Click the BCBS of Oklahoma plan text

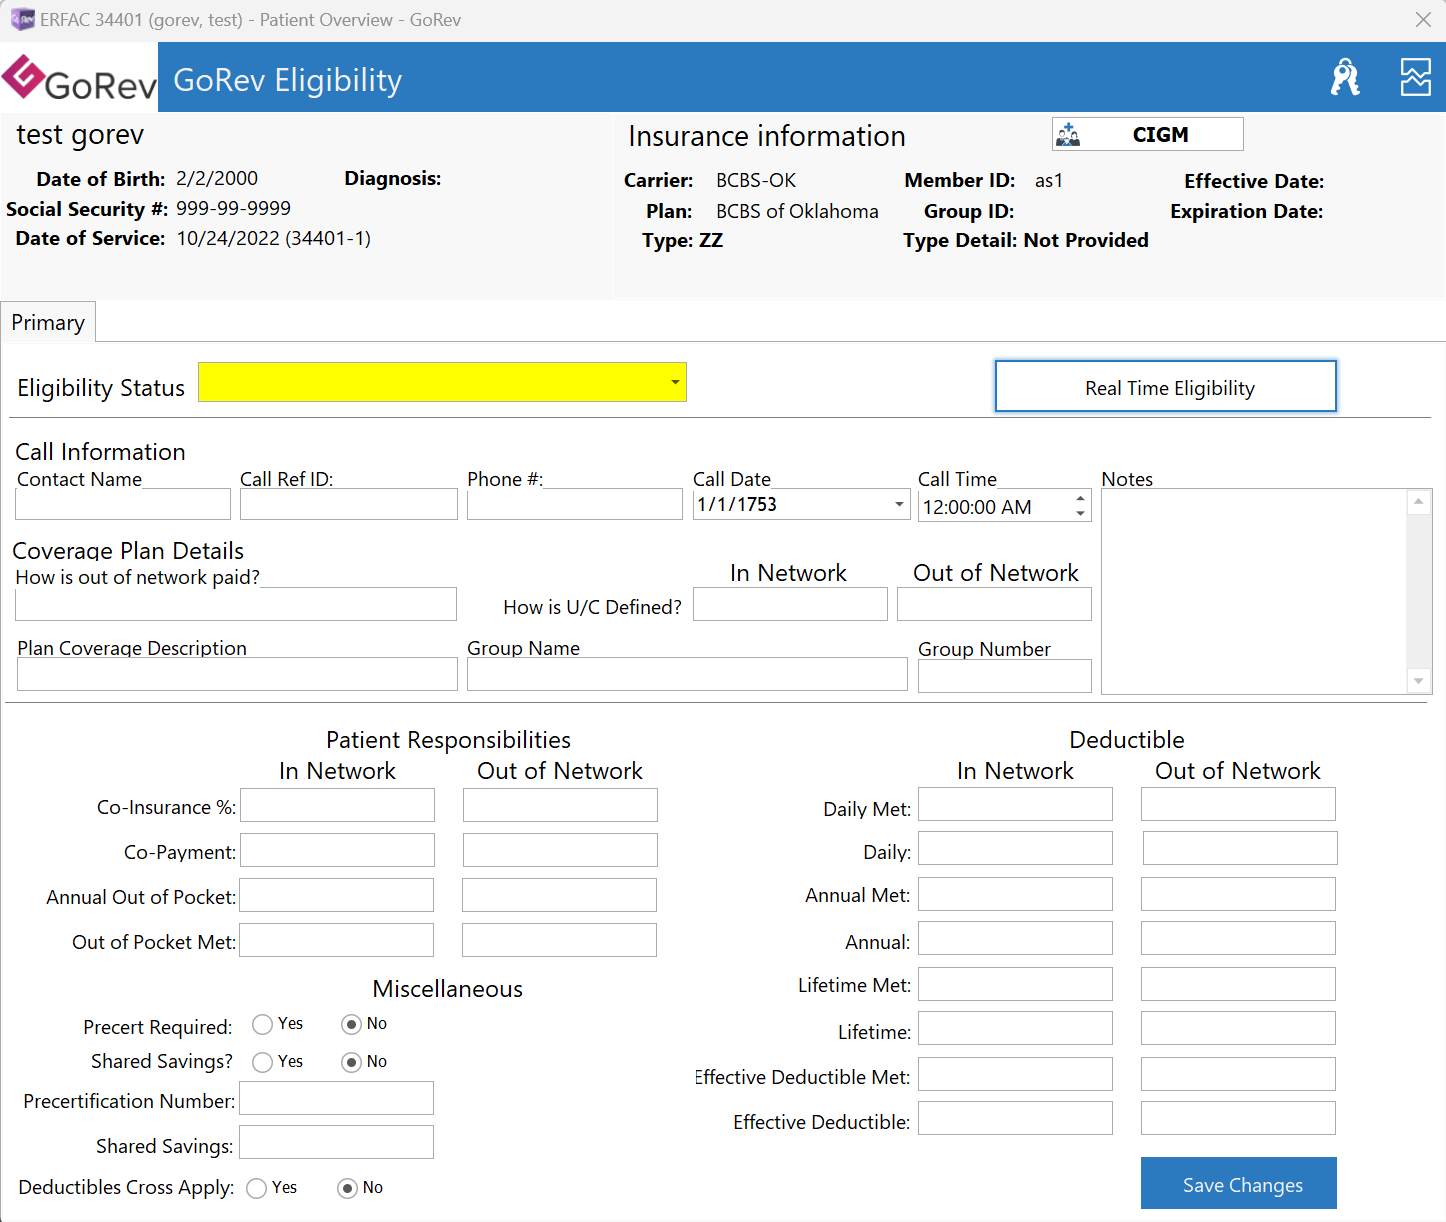tap(797, 211)
